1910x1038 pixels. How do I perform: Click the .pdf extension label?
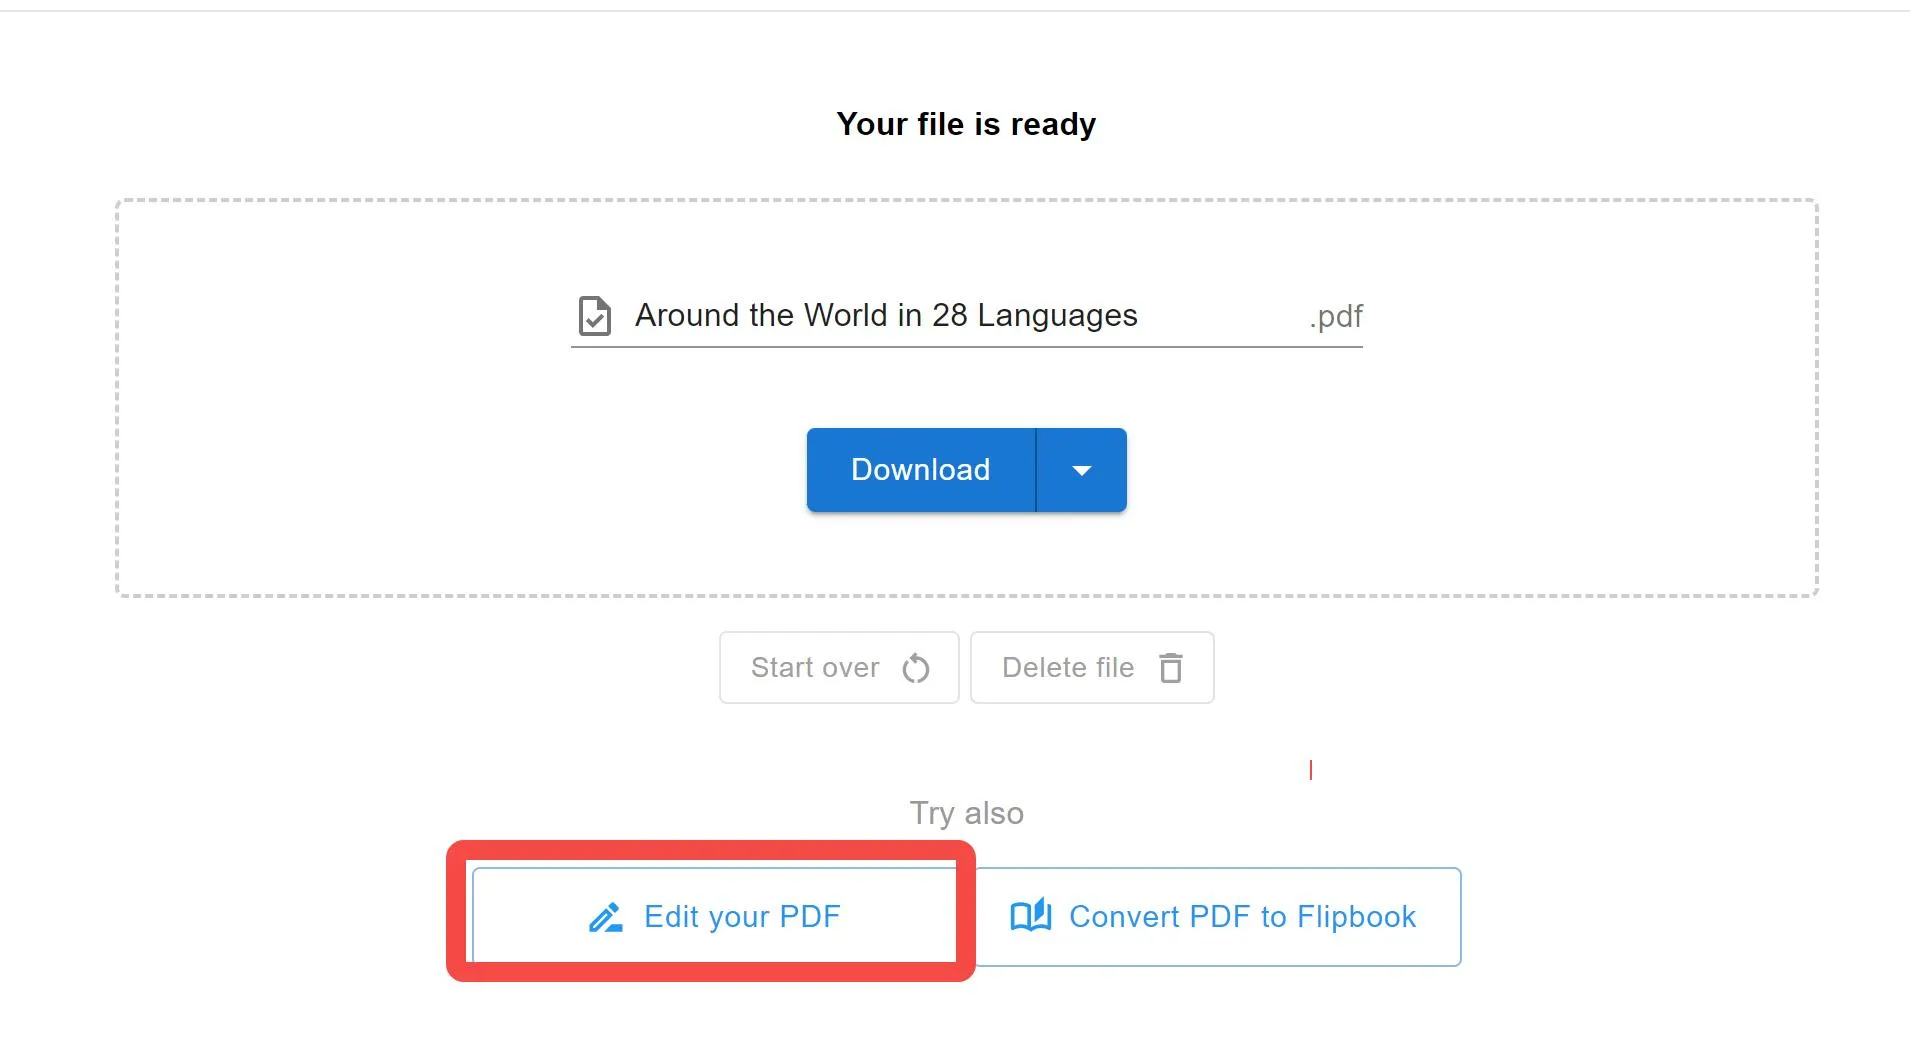(x=1335, y=316)
